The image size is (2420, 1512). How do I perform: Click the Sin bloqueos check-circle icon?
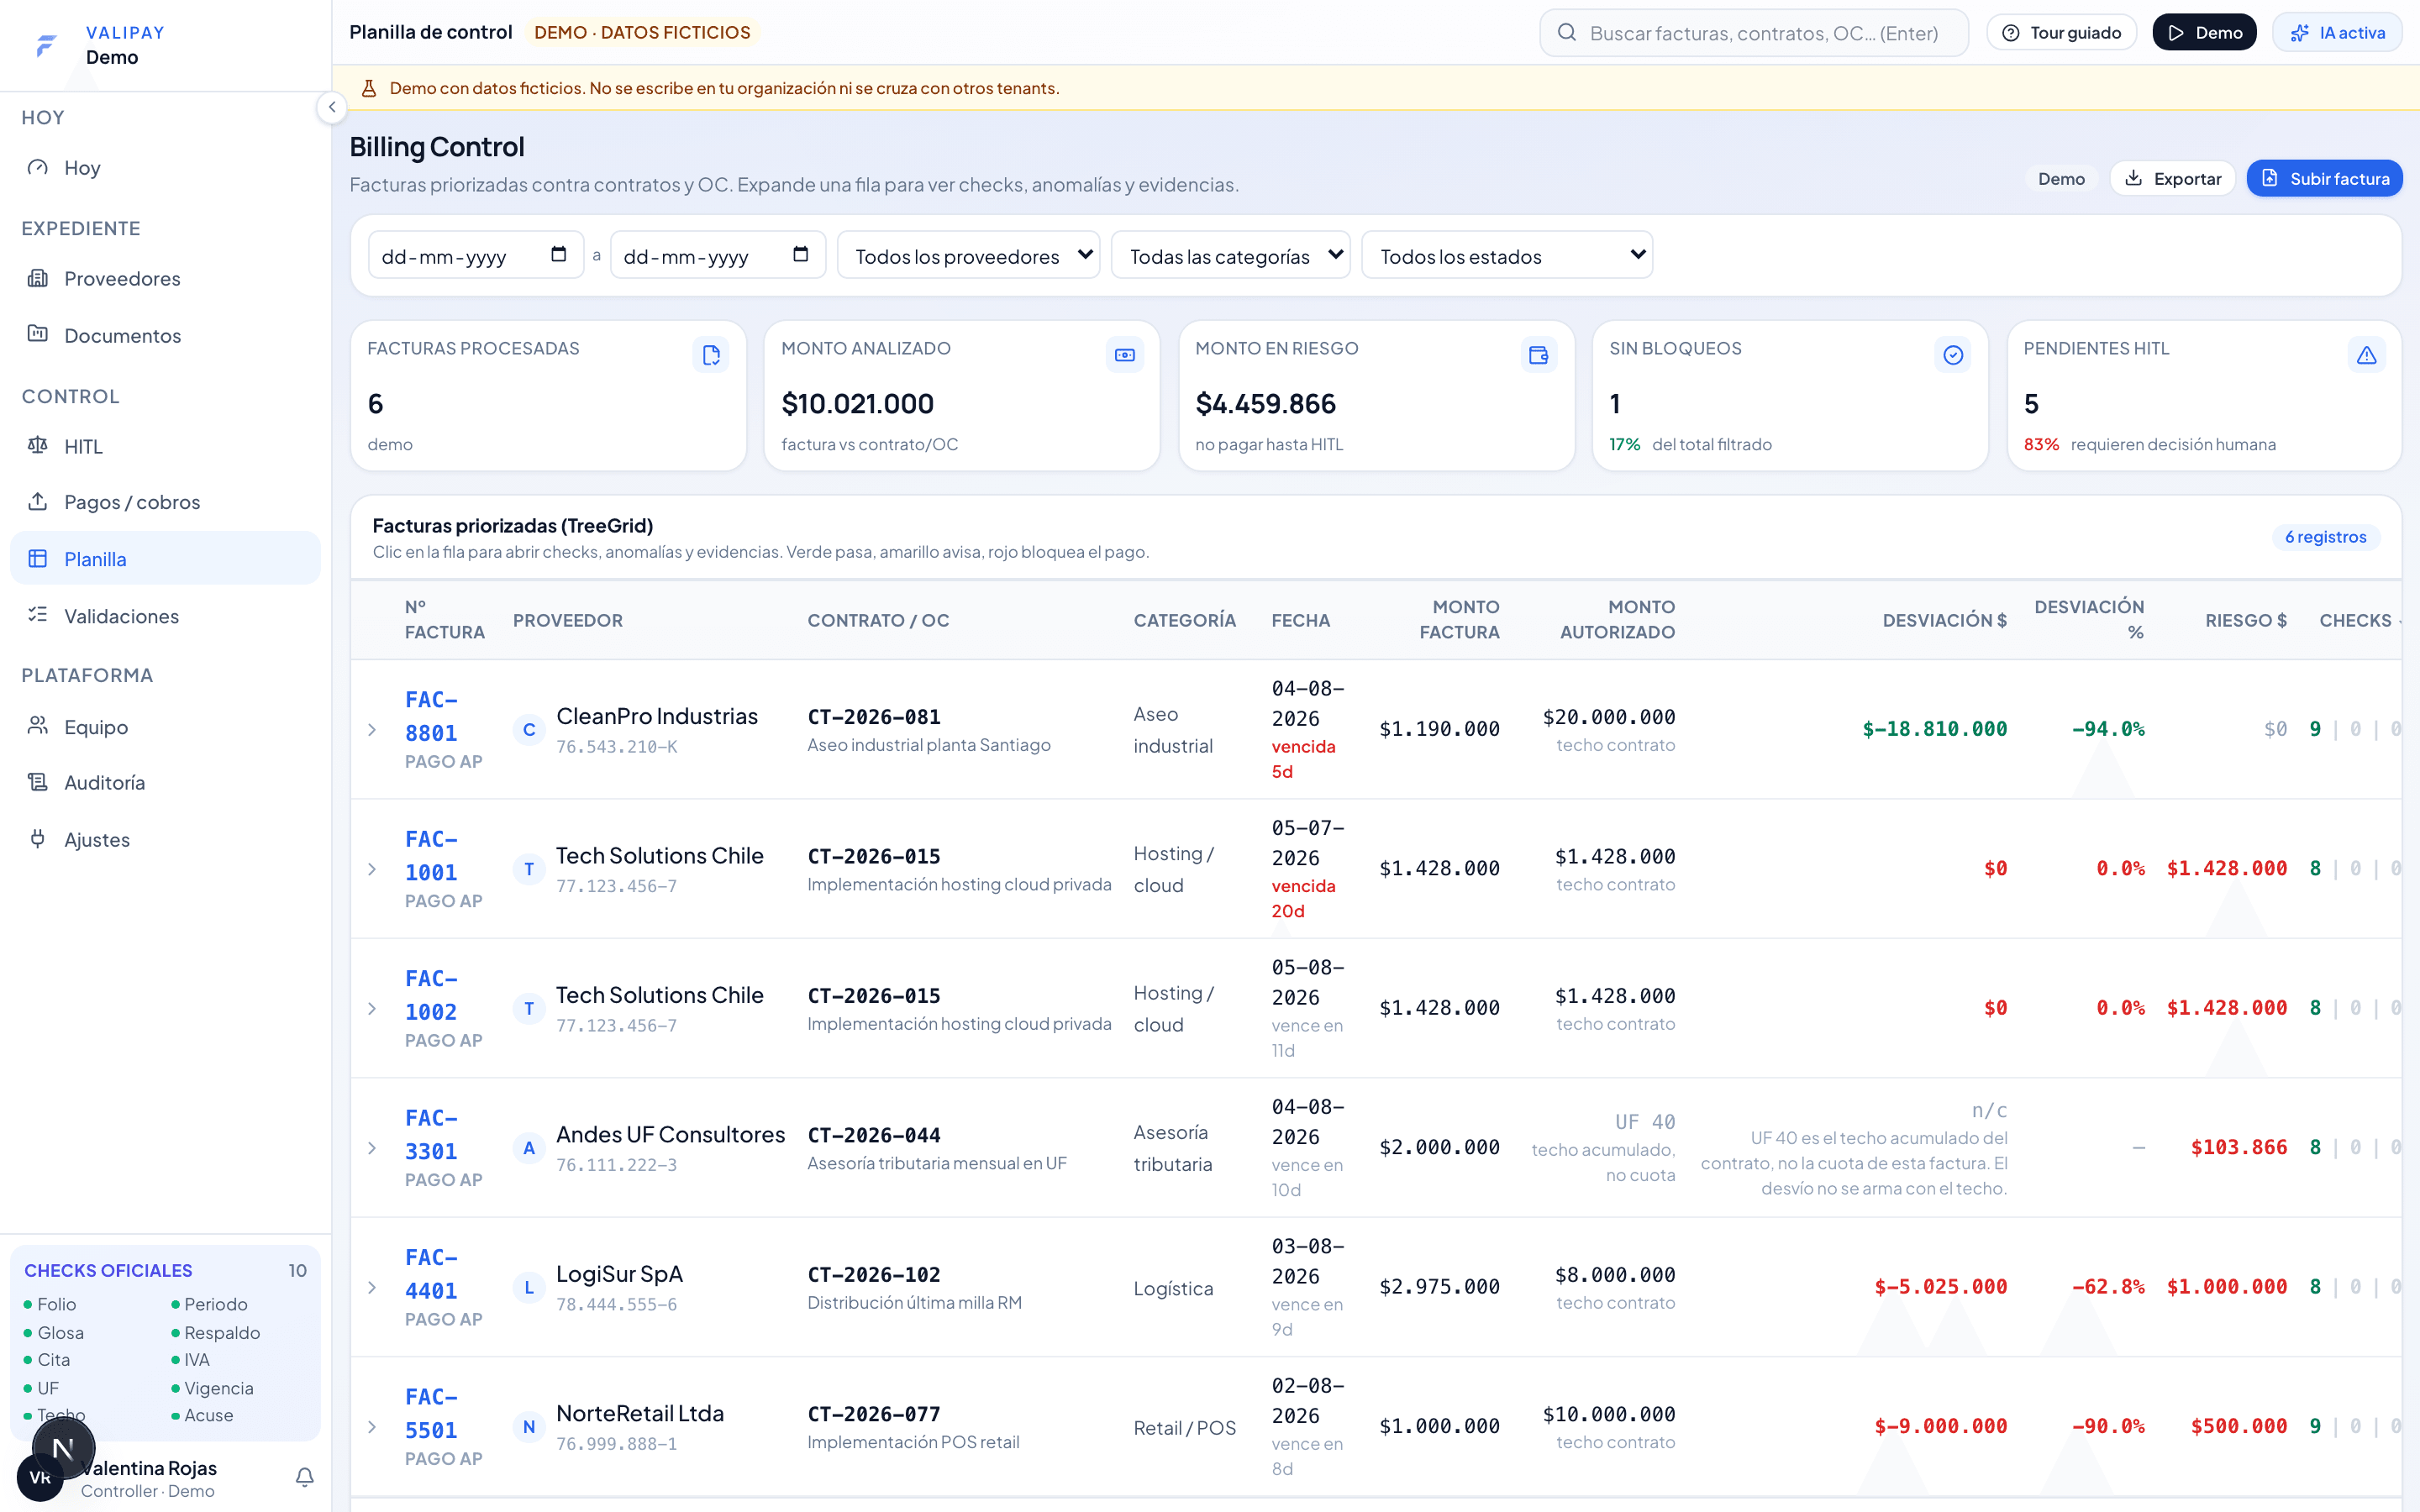pyautogui.click(x=1953, y=355)
